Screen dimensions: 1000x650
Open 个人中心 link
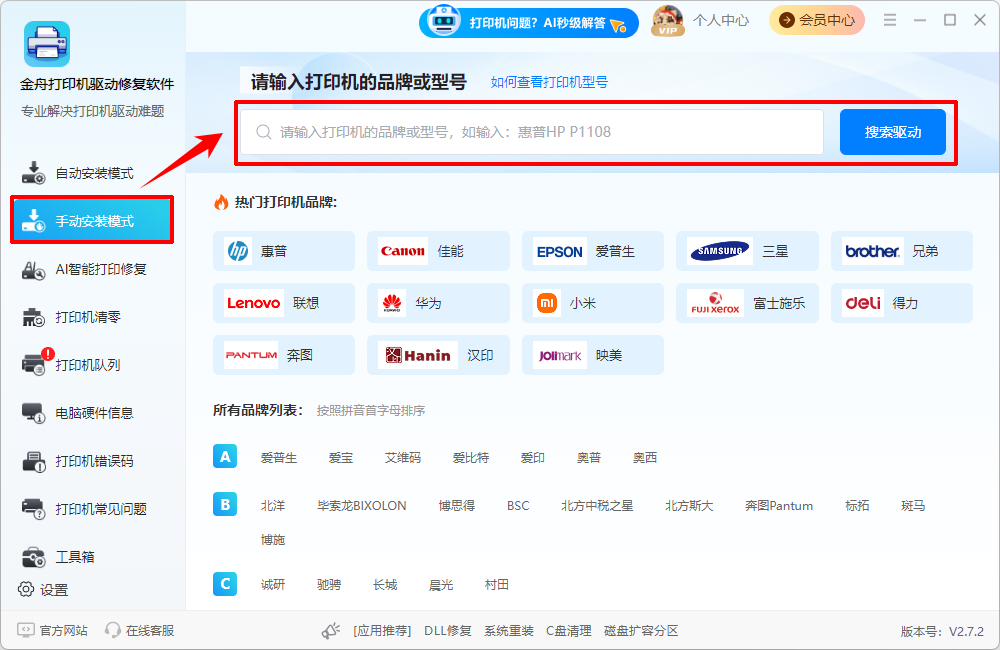click(721, 20)
